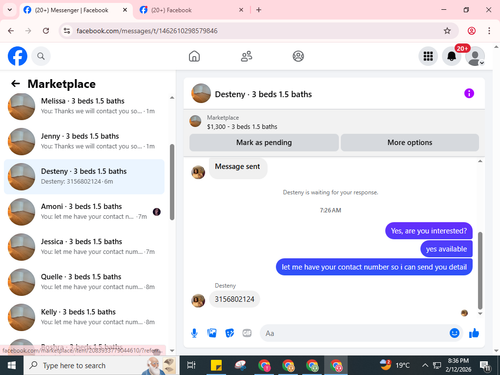
Task: Click the seen-by avatar under messages
Action: [464, 313]
